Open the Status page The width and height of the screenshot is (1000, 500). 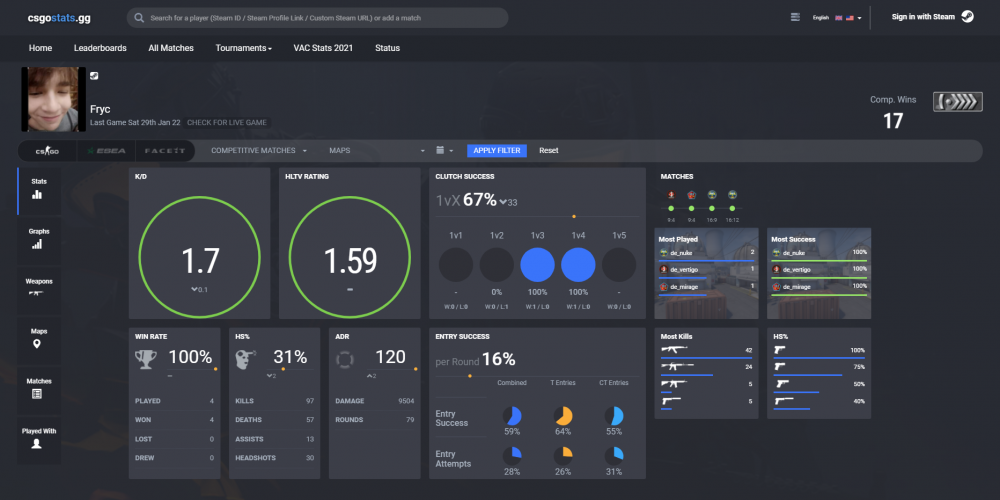pyautogui.click(x=387, y=48)
